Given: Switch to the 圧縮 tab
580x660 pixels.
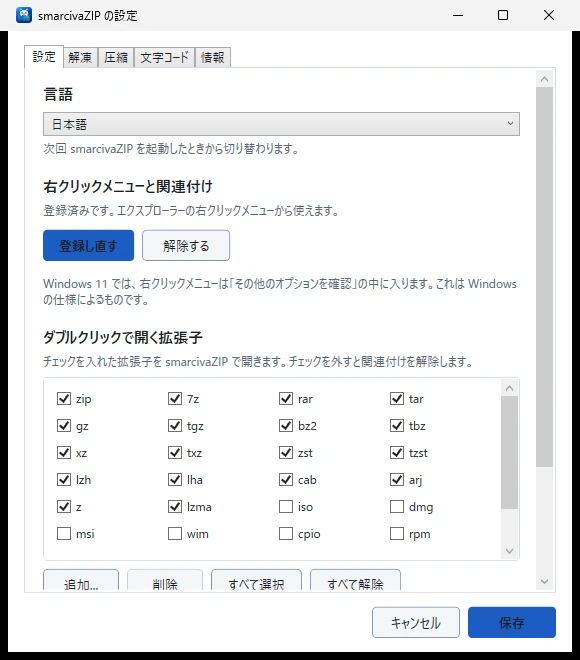Looking at the screenshot, I should tap(116, 57).
